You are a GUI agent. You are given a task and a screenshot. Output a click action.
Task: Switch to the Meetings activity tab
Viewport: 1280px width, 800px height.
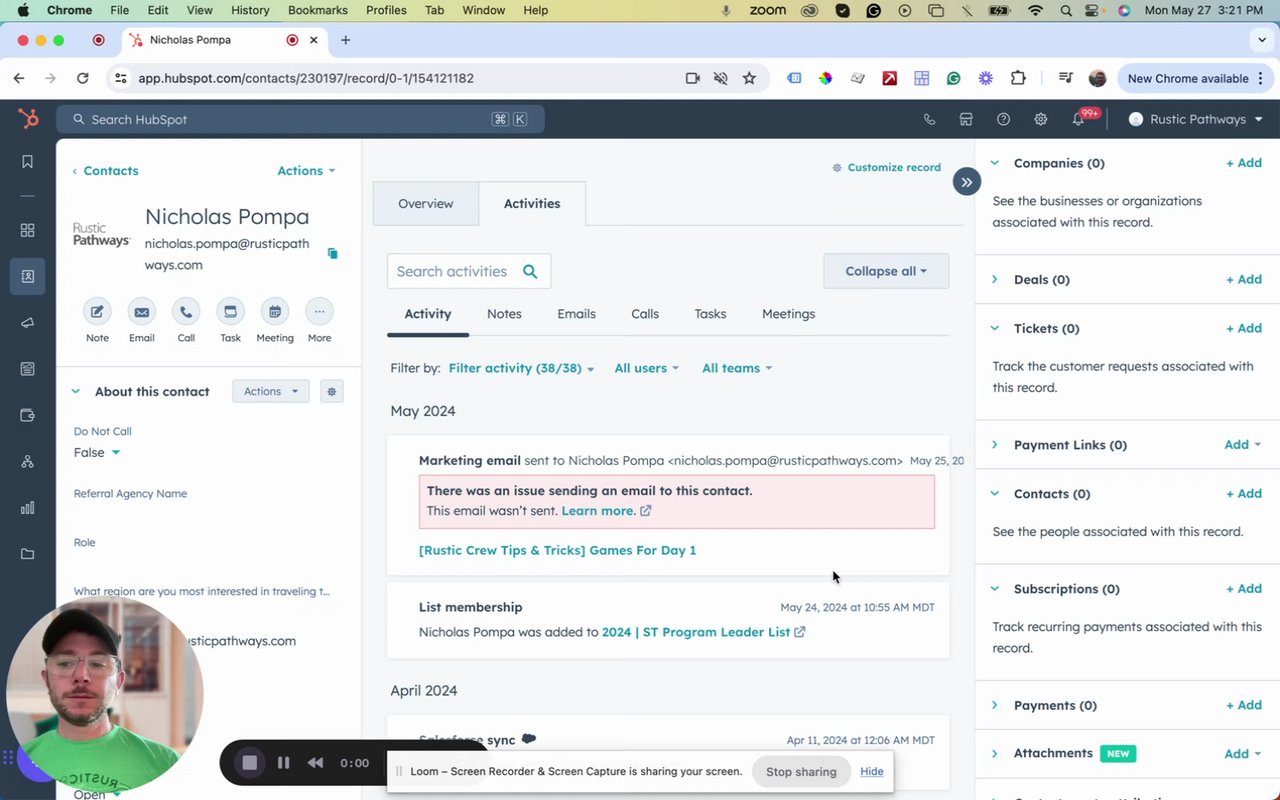tap(788, 314)
